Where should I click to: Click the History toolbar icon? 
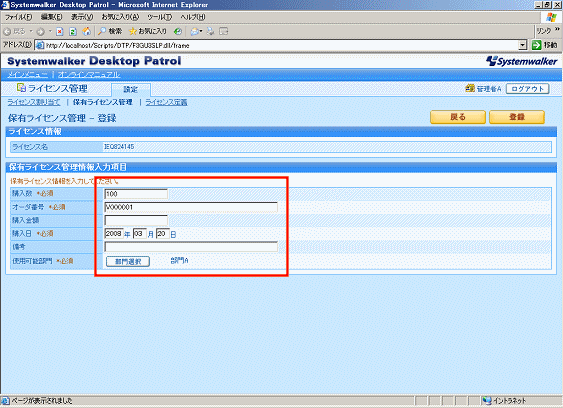point(177,32)
